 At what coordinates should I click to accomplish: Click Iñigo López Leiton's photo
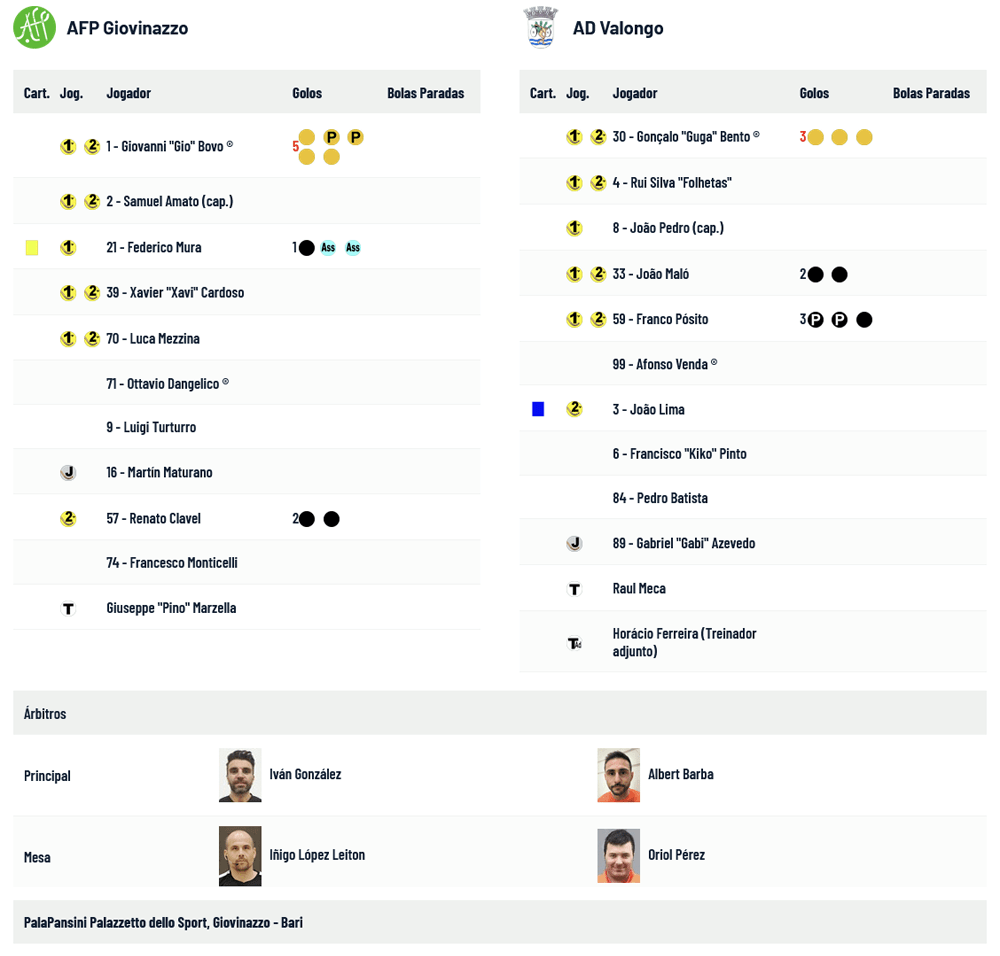pos(240,856)
